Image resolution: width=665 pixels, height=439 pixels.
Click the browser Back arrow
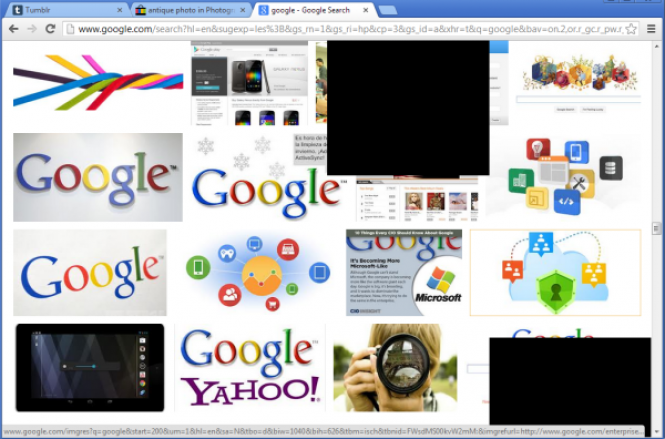13,29
